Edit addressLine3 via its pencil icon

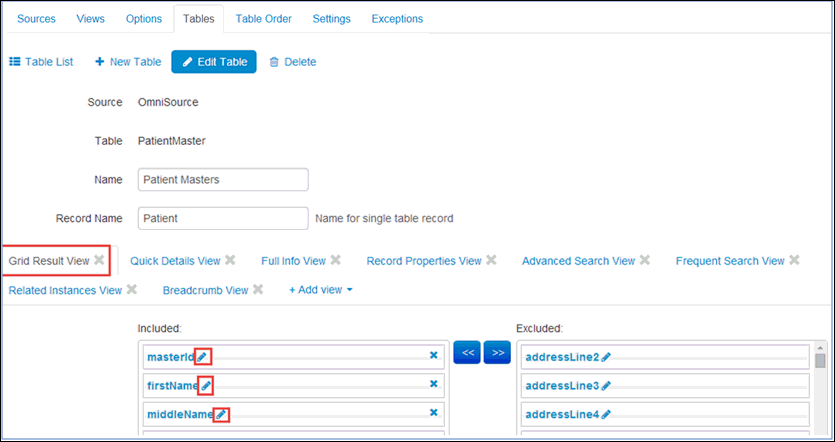pos(606,386)
